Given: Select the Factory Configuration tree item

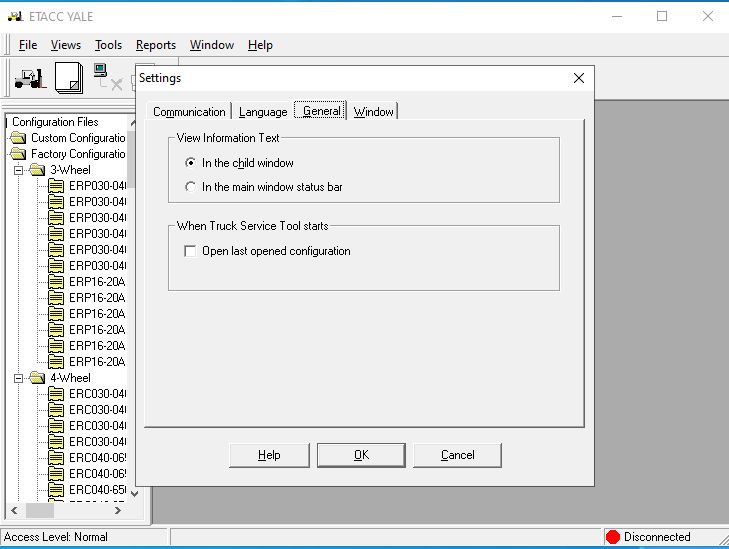Looking at the screenshot, I should [x=78, y=154].
